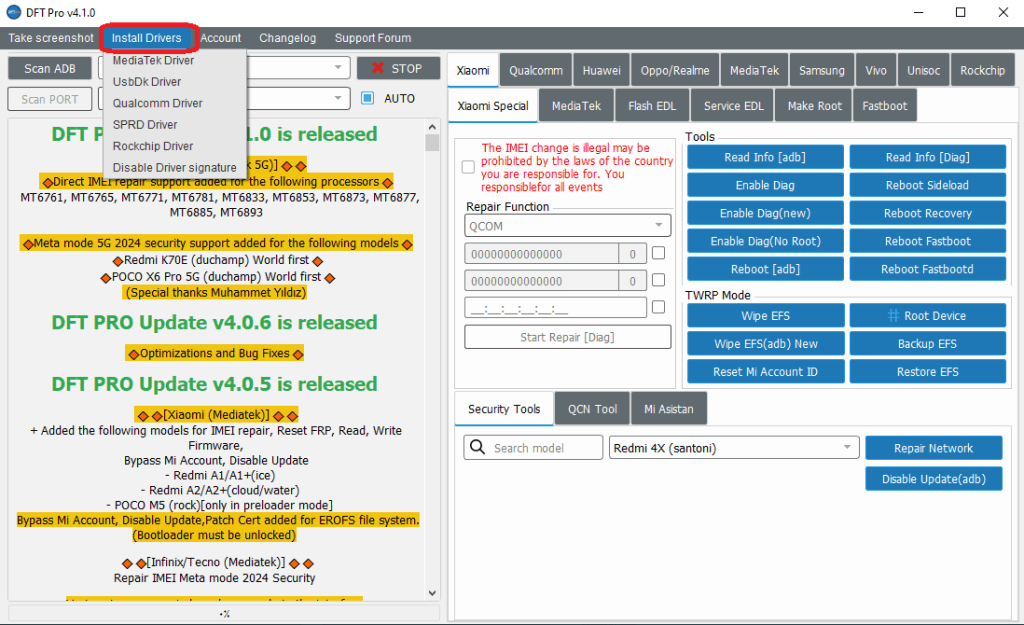
Task: Click the DFT Pro app logo icon
Action: pos(13,12)
